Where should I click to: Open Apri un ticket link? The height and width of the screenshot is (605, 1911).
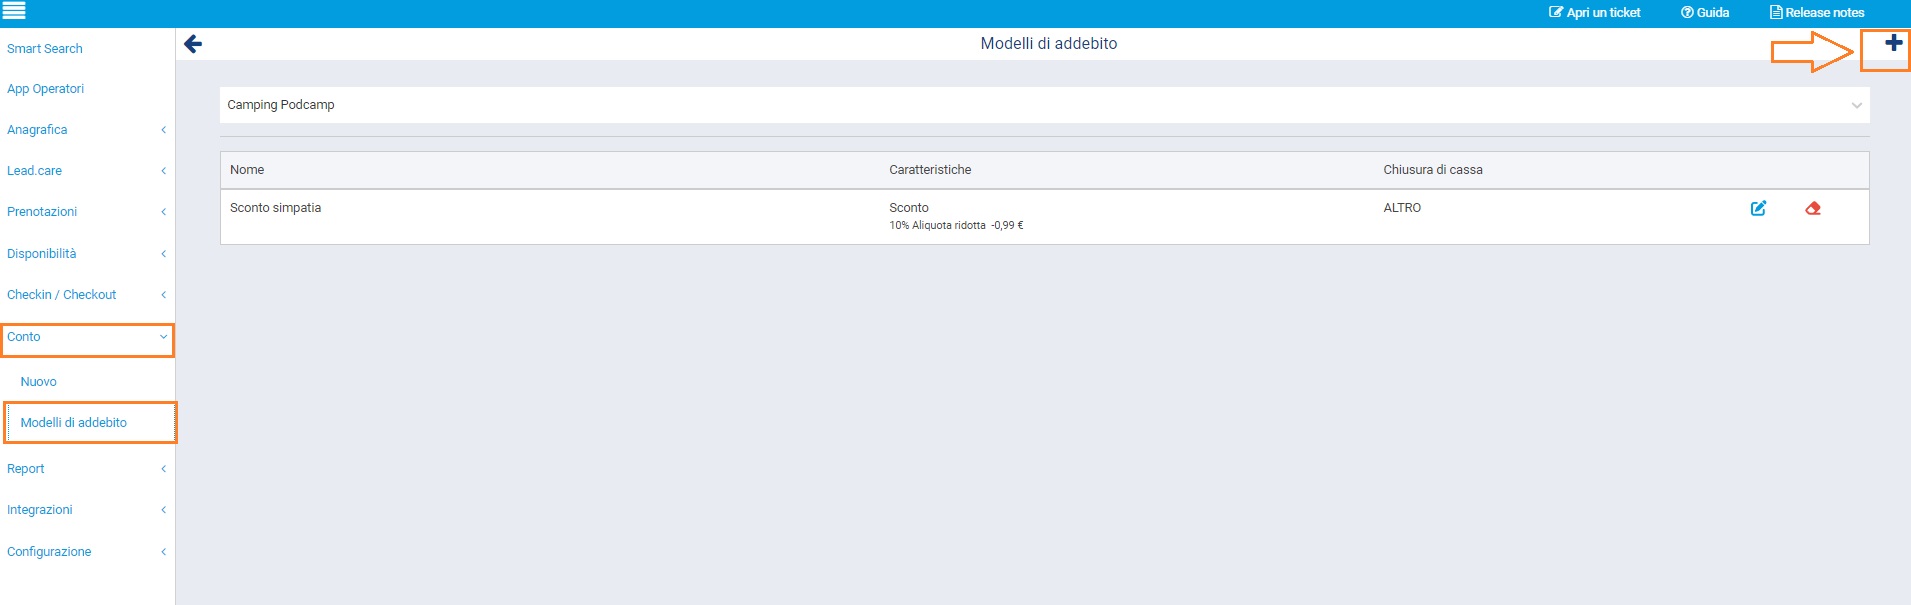point(1595,13)
